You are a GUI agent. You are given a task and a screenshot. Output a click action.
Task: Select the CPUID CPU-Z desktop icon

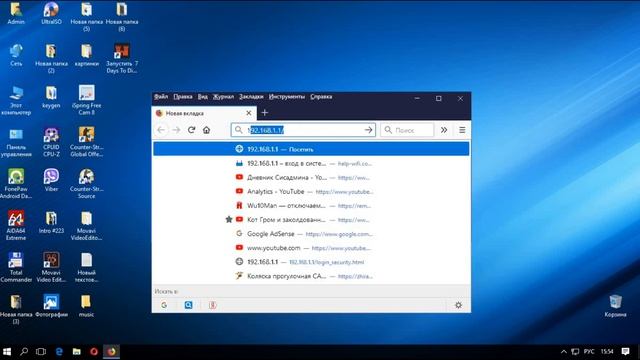click(51, 142)
